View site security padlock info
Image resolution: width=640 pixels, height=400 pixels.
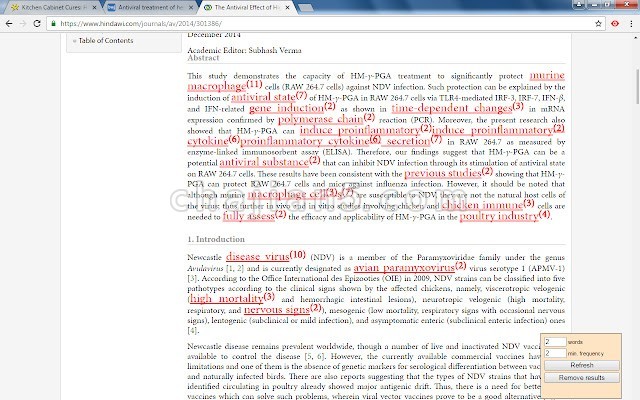pos(53,24)
